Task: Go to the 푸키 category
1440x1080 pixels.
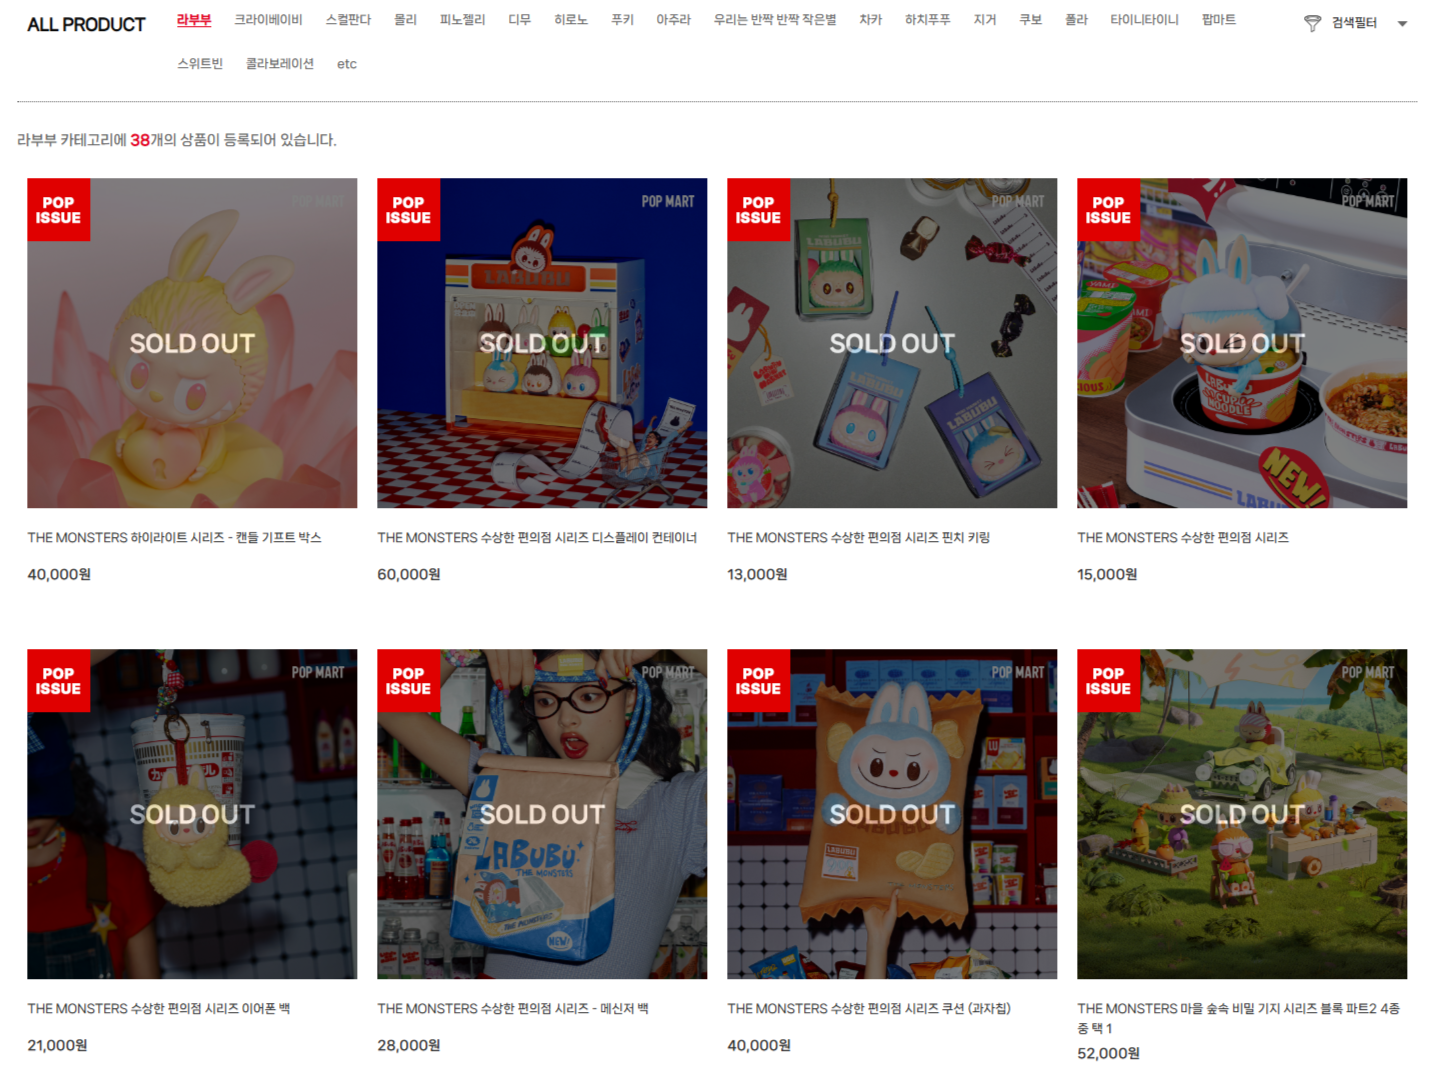Action: [x=622, y=20]
